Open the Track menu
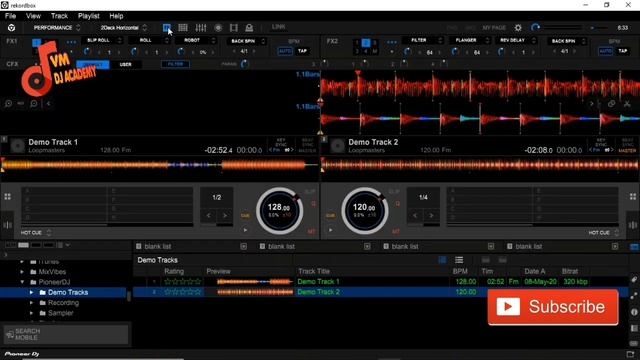The height and width of the screenshot is (360, 640). point(59,16)
